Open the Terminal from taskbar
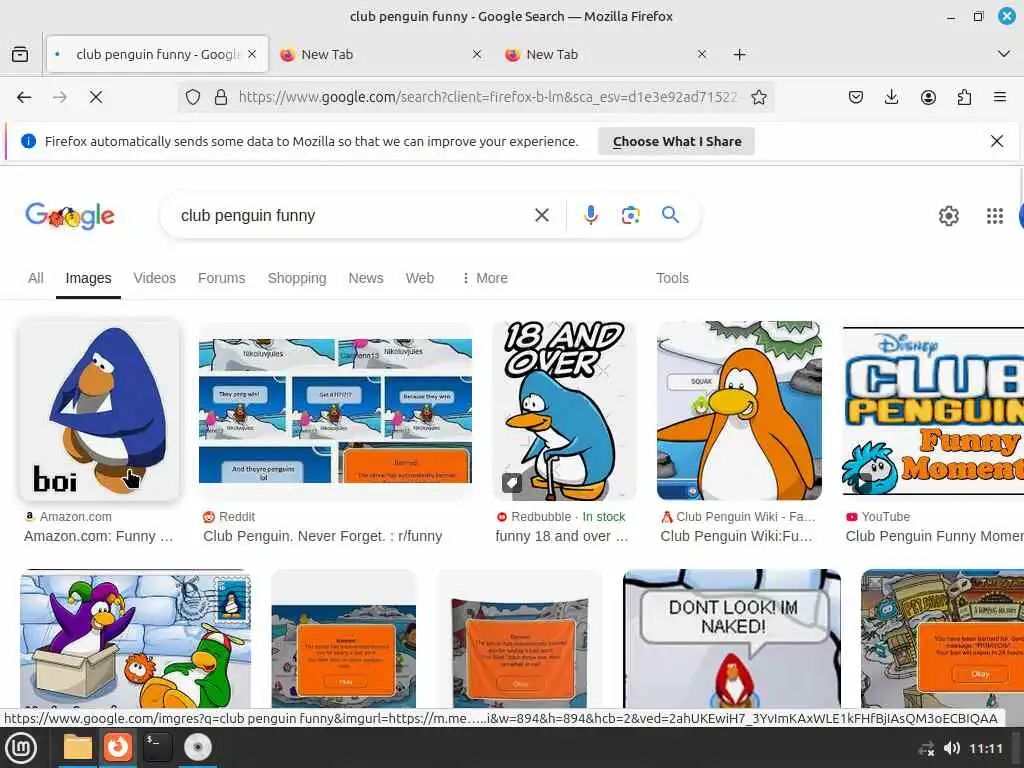This screenshot has width=1024, height=768. pyautogui.click(x=157, y=748)
